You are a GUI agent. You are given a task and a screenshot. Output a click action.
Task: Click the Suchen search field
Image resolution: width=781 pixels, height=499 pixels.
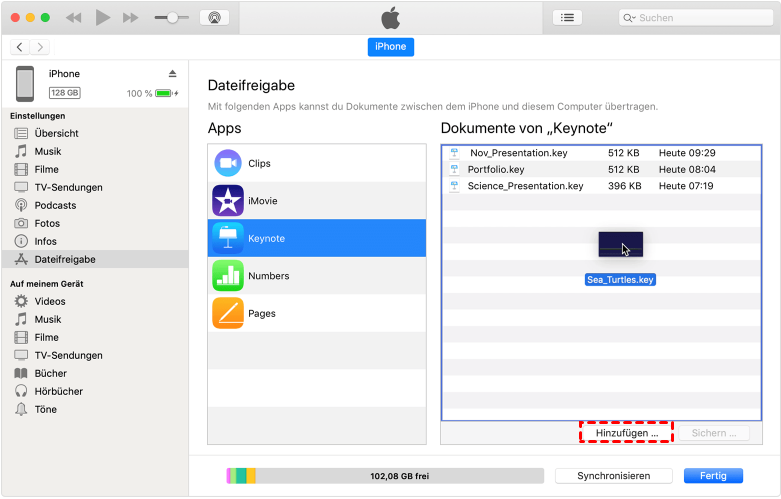point(695,18)
